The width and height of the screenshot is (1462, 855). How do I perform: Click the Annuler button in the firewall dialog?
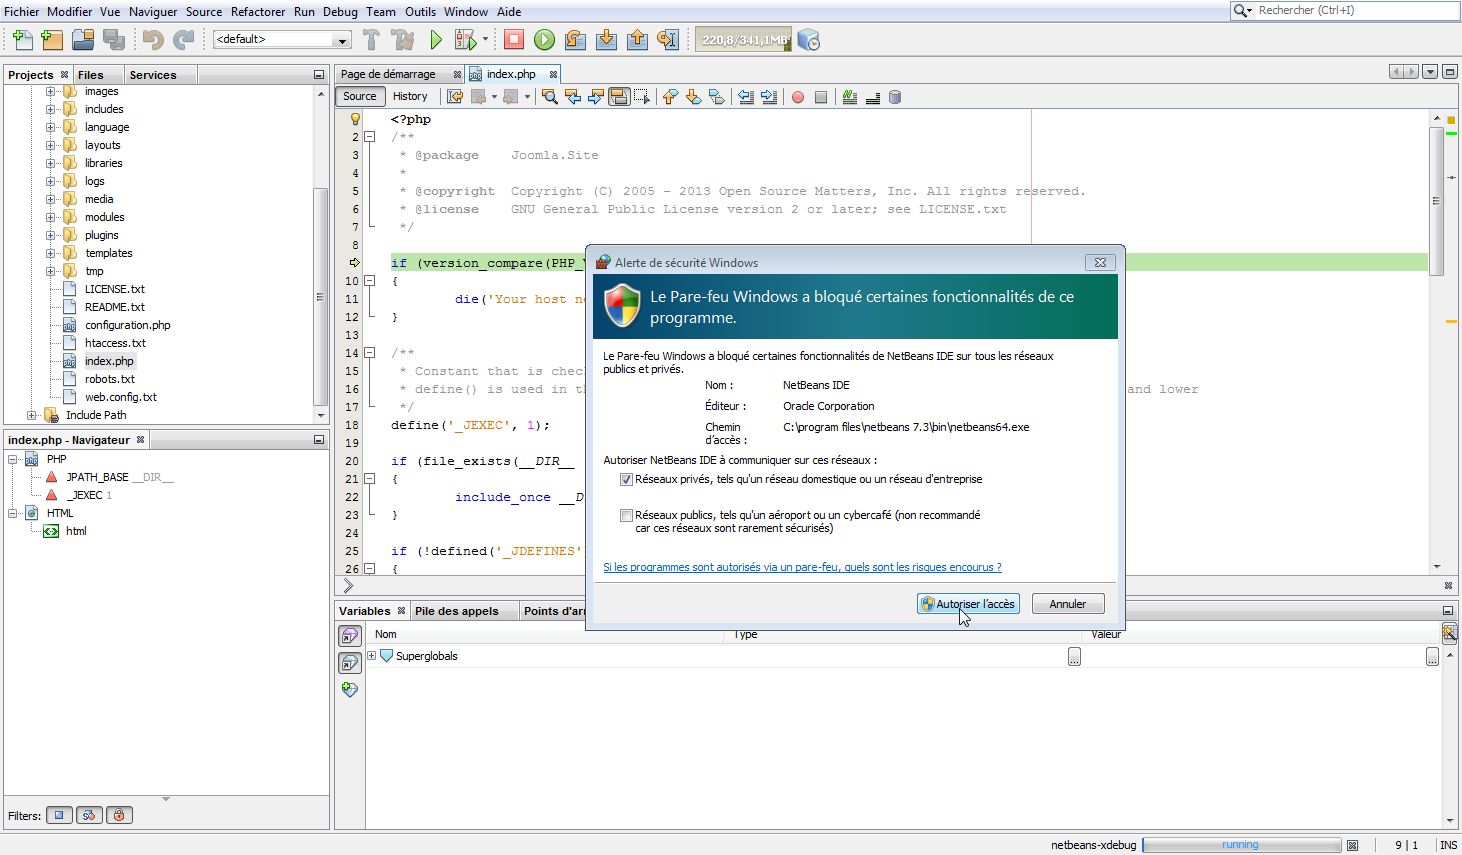1068,604
